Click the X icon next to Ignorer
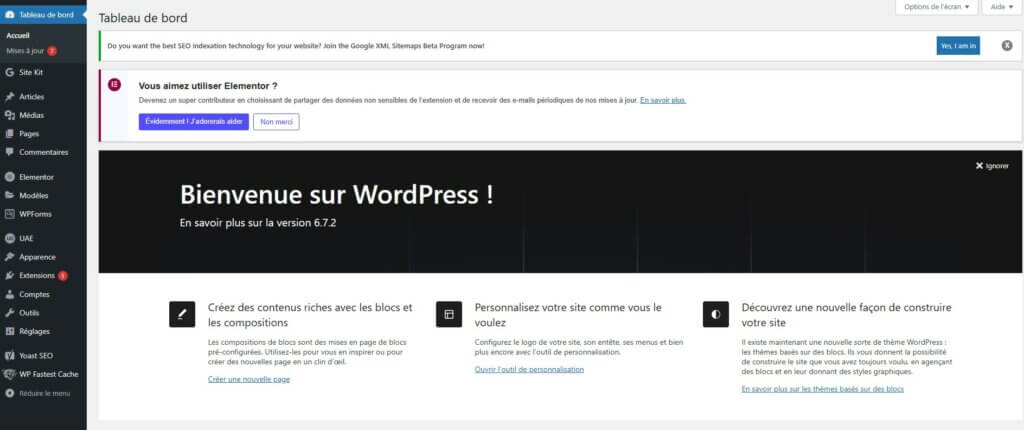This screenshot has height=430, width=1024. point(979,166)
